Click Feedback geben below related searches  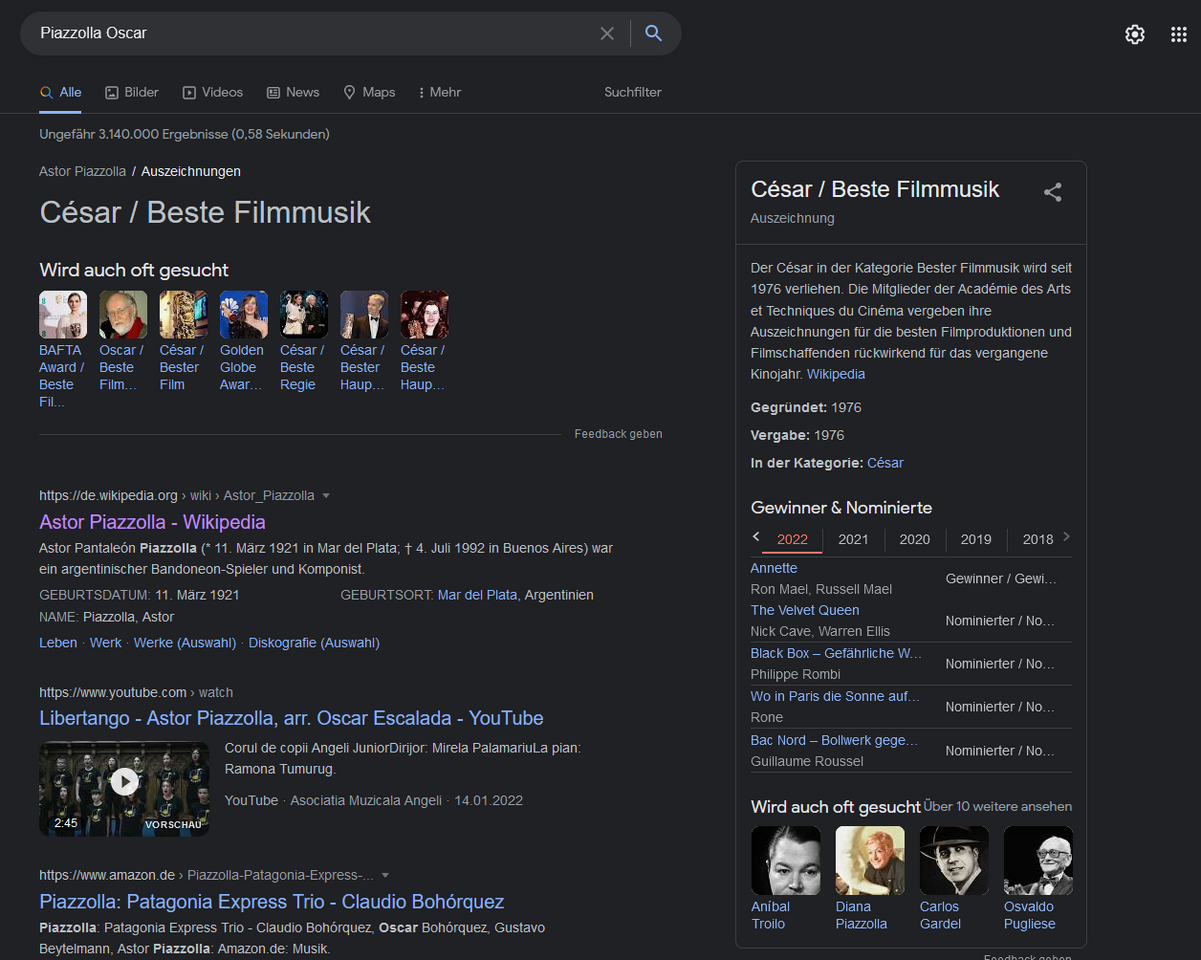tap(618, 434)
